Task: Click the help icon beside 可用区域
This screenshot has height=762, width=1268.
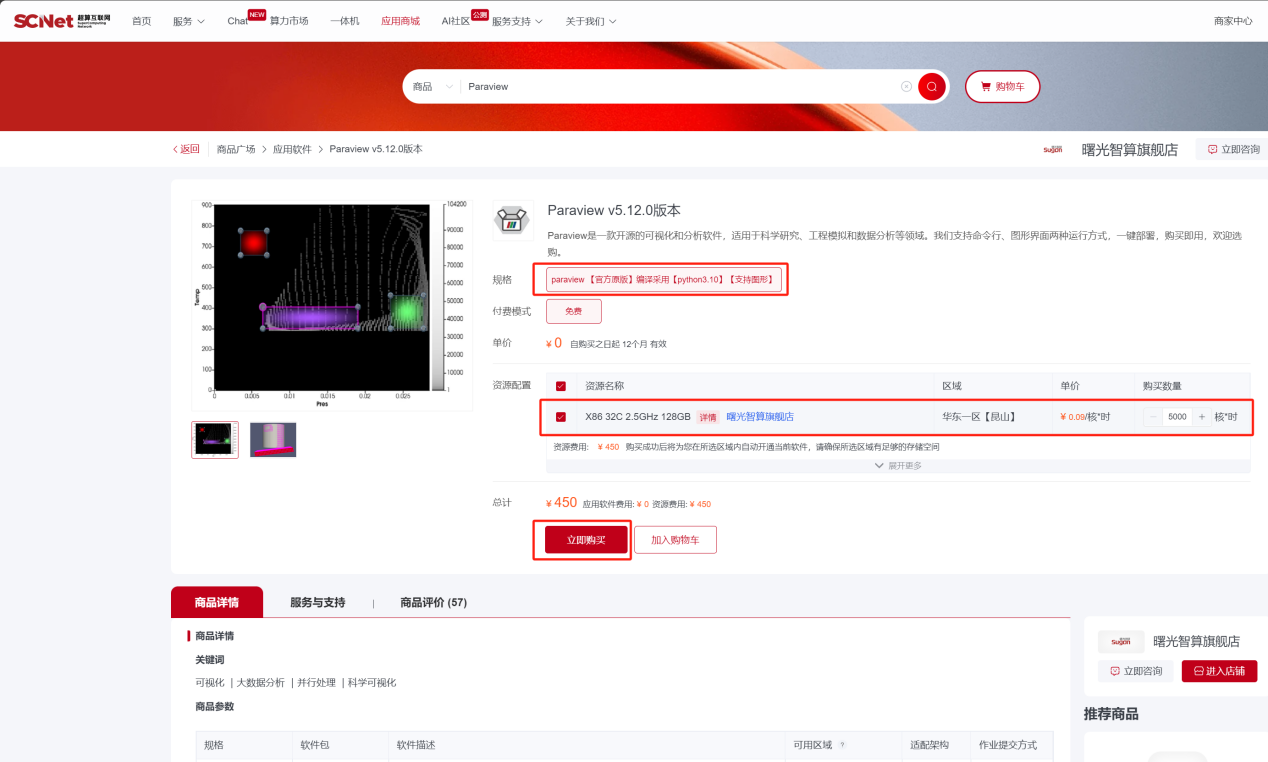Action: (x=842, y=745)
